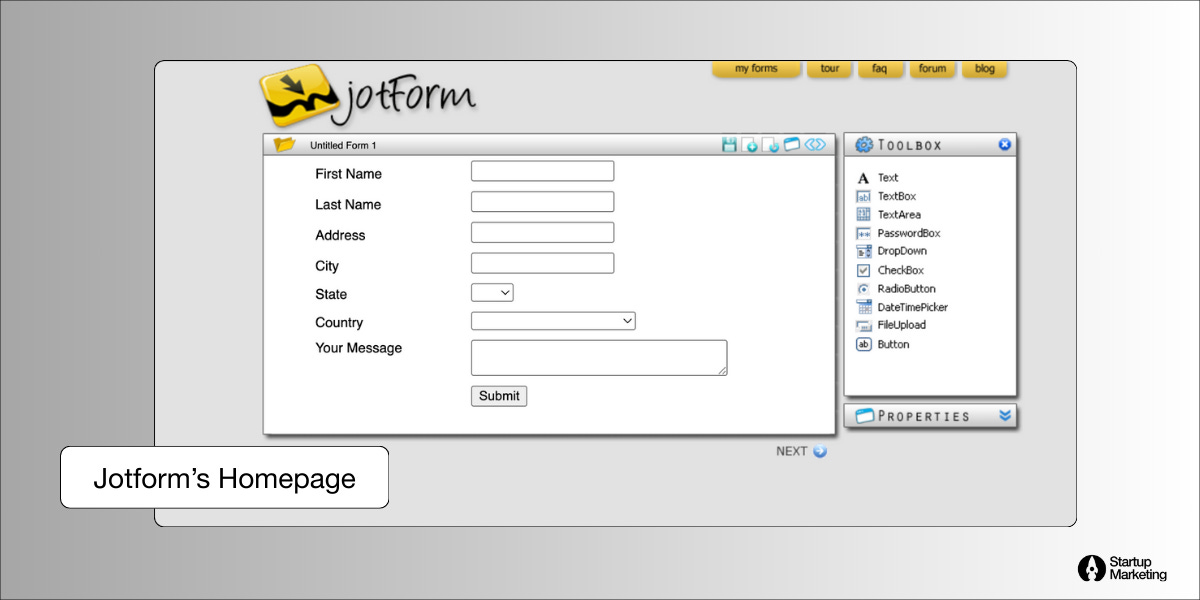Click the Properties panel window icon

864,416
